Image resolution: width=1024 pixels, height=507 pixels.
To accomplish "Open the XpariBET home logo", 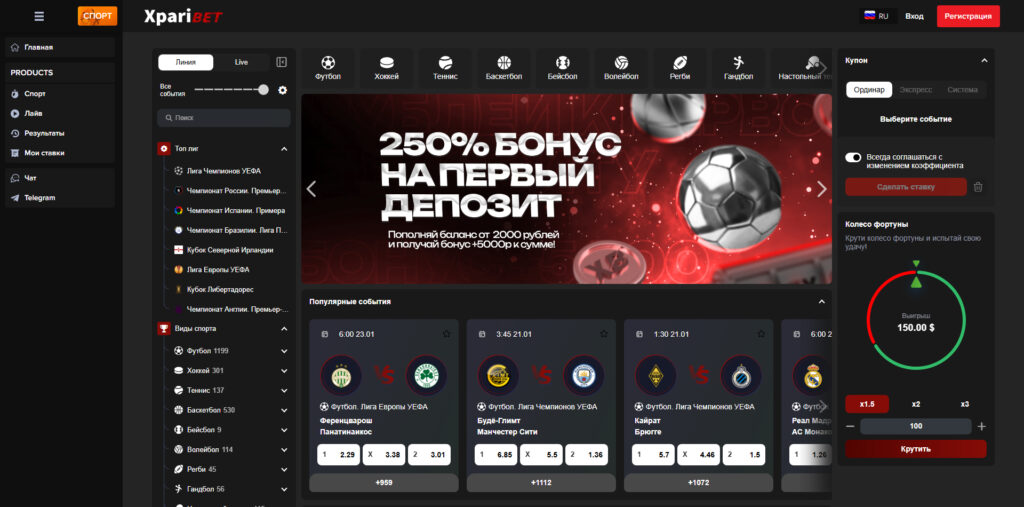I will click(x=184, y=16).
